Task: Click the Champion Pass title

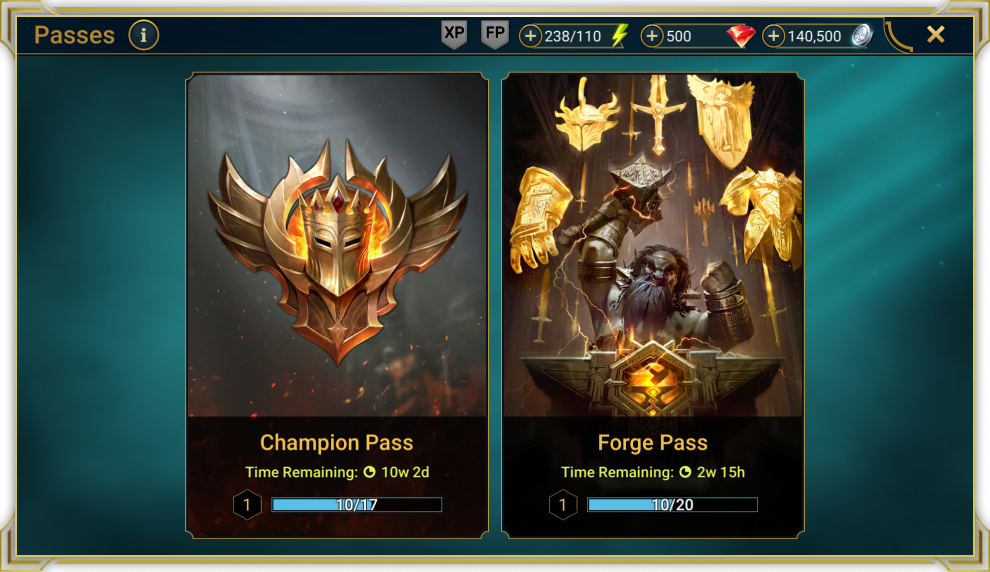Action: coord(337,443)
